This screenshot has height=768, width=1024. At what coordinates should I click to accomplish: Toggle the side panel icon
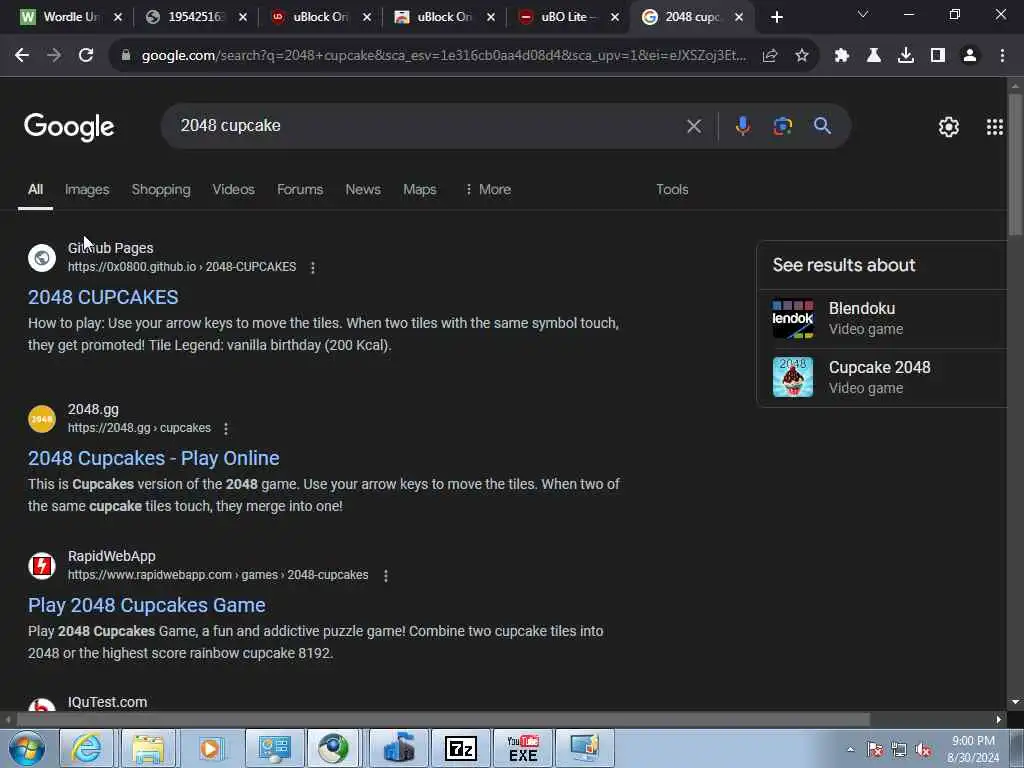tap(938, 56)
